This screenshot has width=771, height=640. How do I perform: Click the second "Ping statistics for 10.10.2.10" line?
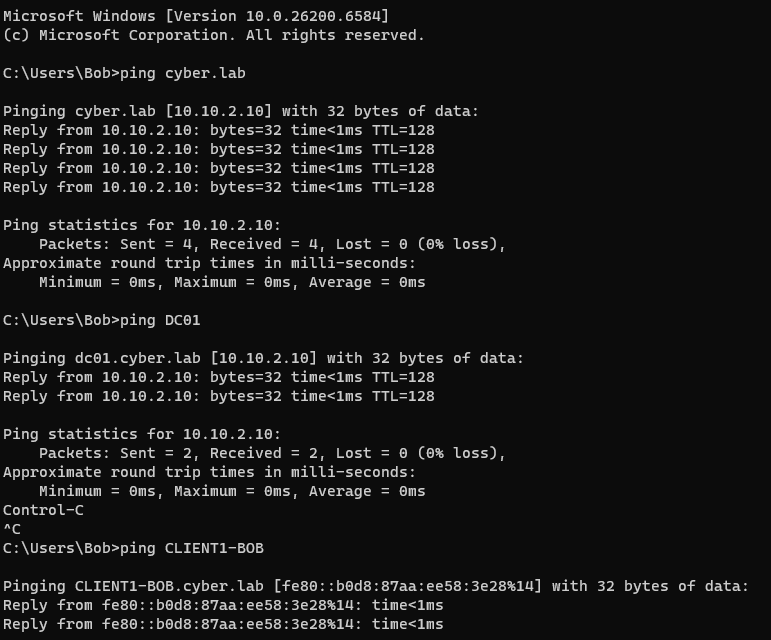142,434
